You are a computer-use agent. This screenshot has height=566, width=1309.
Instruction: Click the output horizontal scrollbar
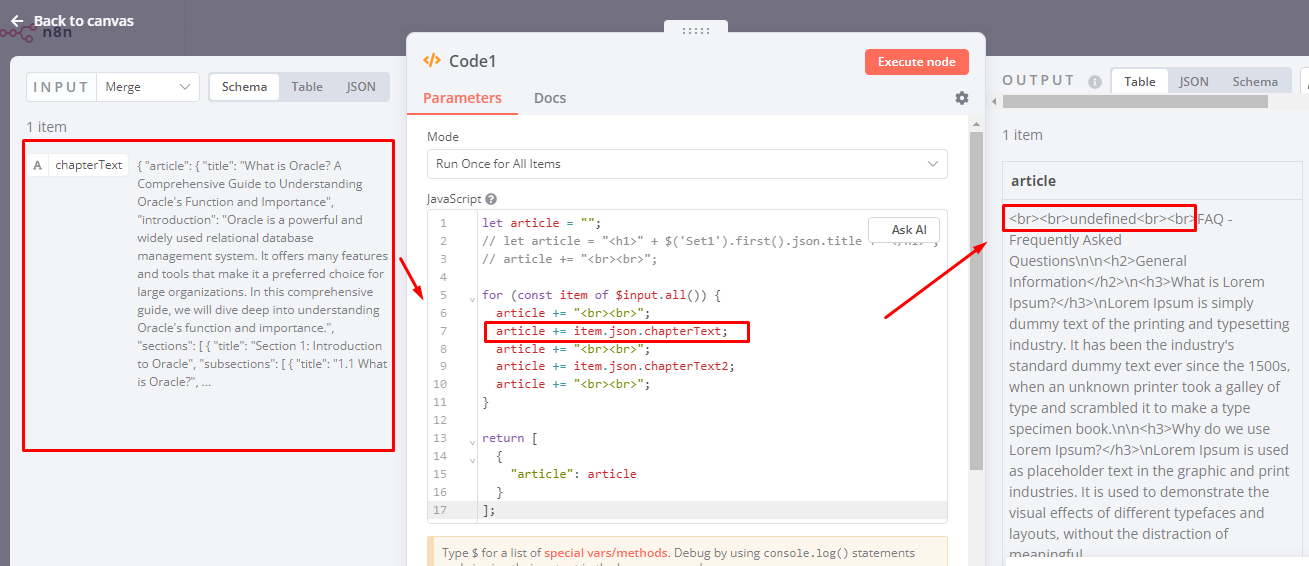pos(1135,101)
